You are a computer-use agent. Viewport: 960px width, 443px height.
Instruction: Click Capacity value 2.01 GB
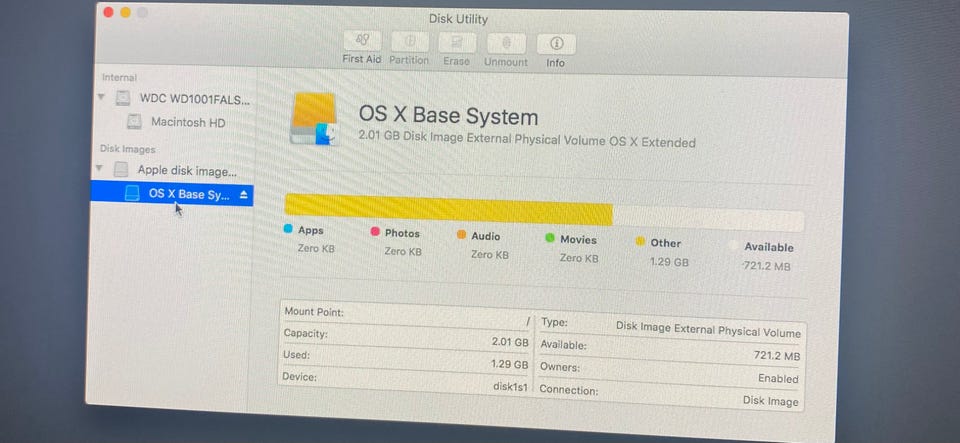coord(510,342)
